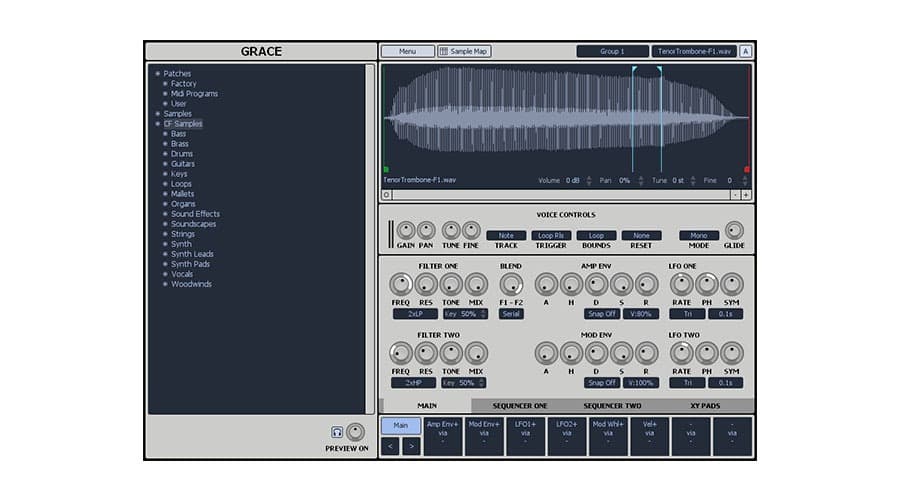Click LFO Two RATE knob
Image resolution: width=900 pixels, height=500 pixels.
click(x=681, y=353)
